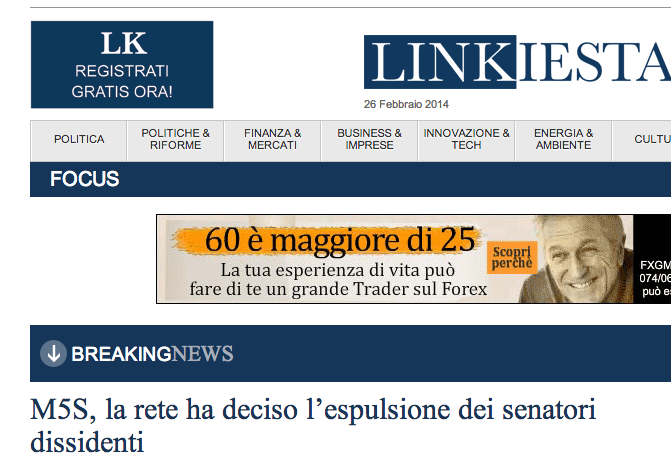This screenshot has width=671, height=460.
Task: Click the black FXGM ad panel
Action: click(x=652, y=259)
